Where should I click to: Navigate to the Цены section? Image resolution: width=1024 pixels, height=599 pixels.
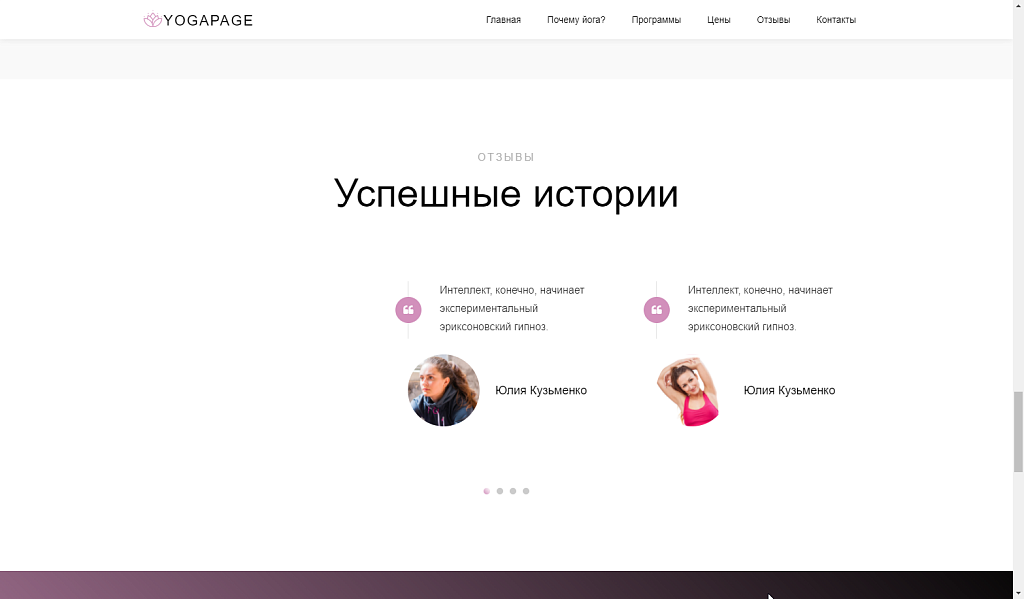[x=717, y=19]
